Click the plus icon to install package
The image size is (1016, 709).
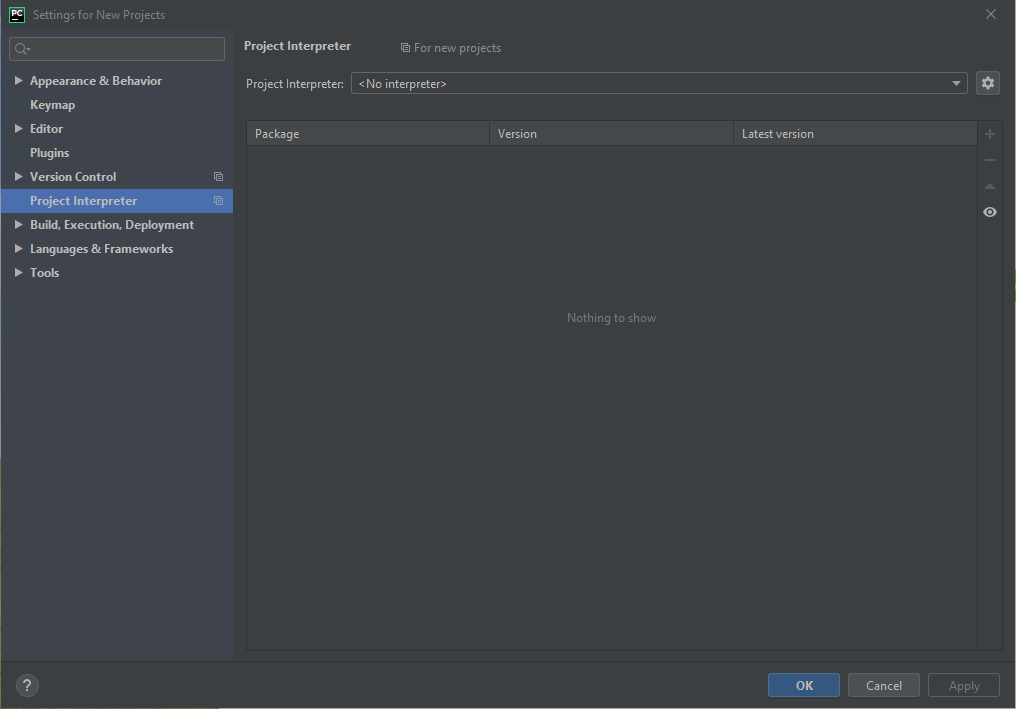990,134
